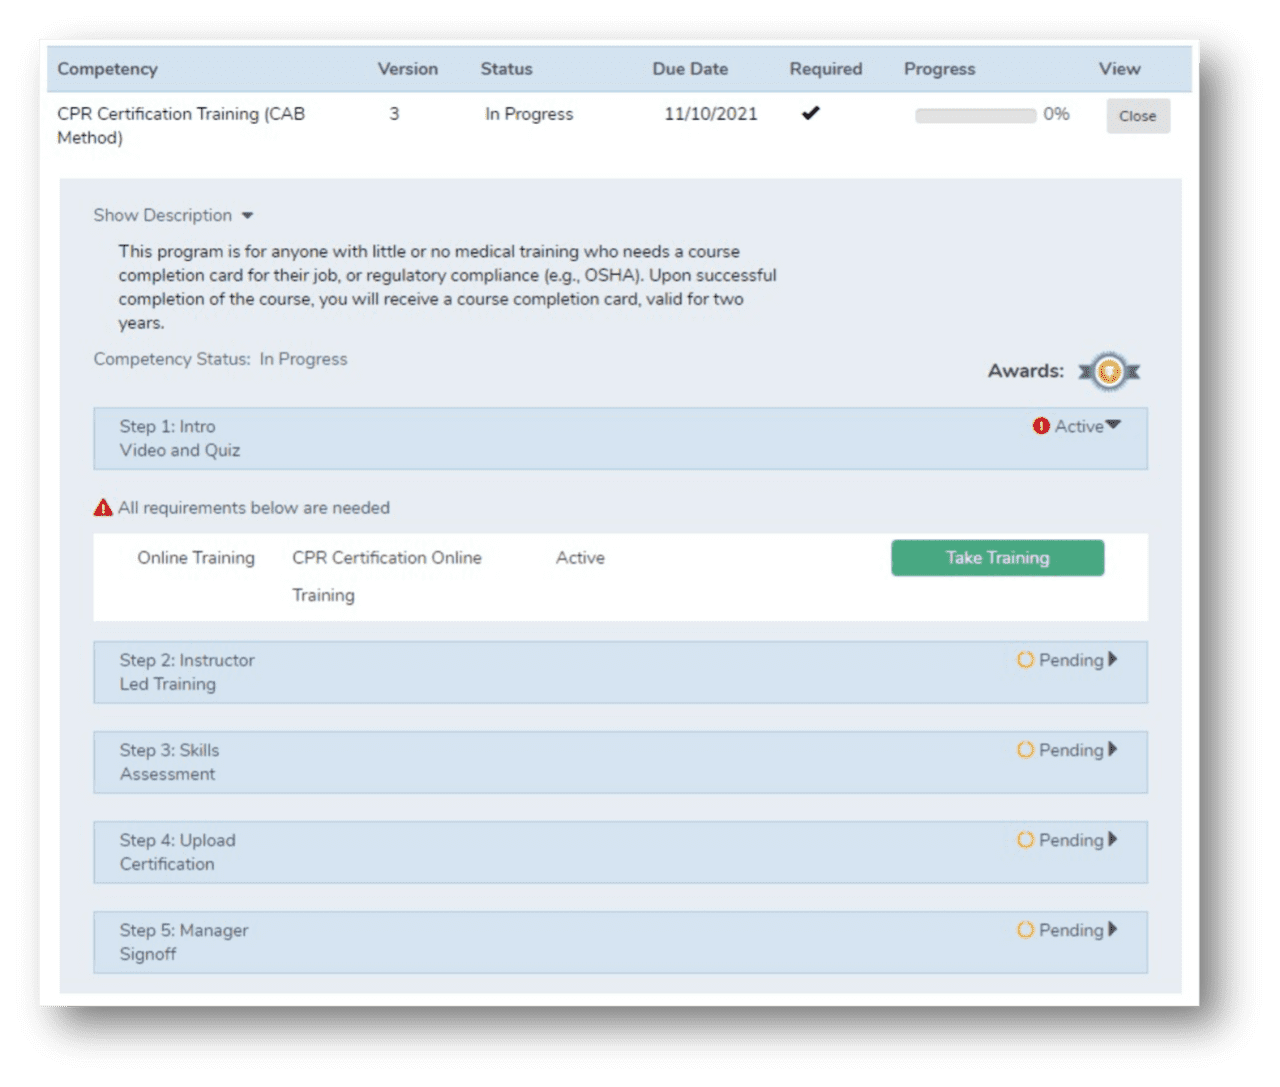The height and width of the screenshot is (1087, 1280).
Task: Toggle visibility of the competency description
Action: [172, 215]
